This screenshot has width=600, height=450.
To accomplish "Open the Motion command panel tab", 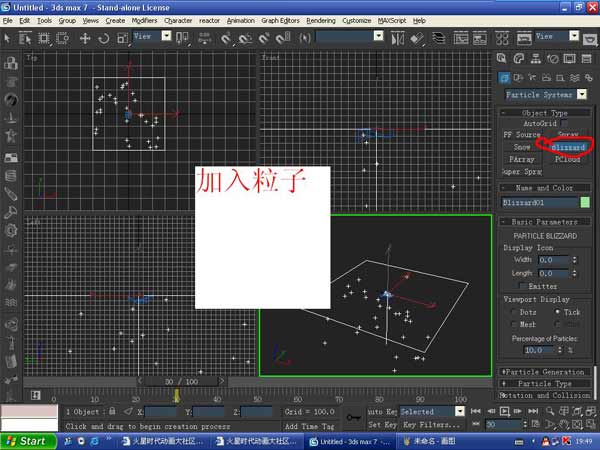I will pos(553,59).
